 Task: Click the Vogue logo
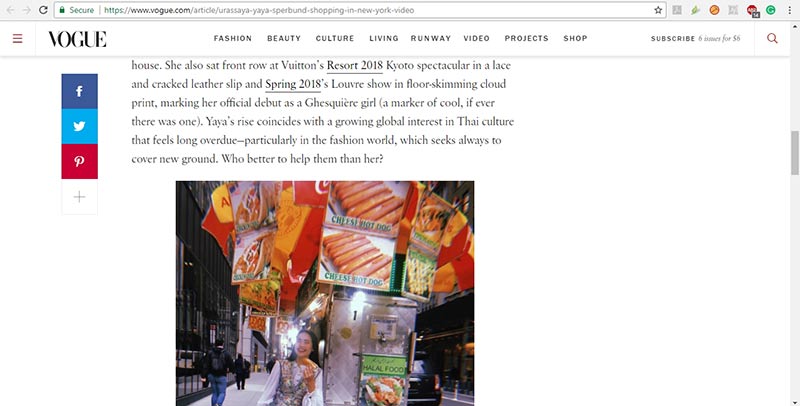point(77,39)
